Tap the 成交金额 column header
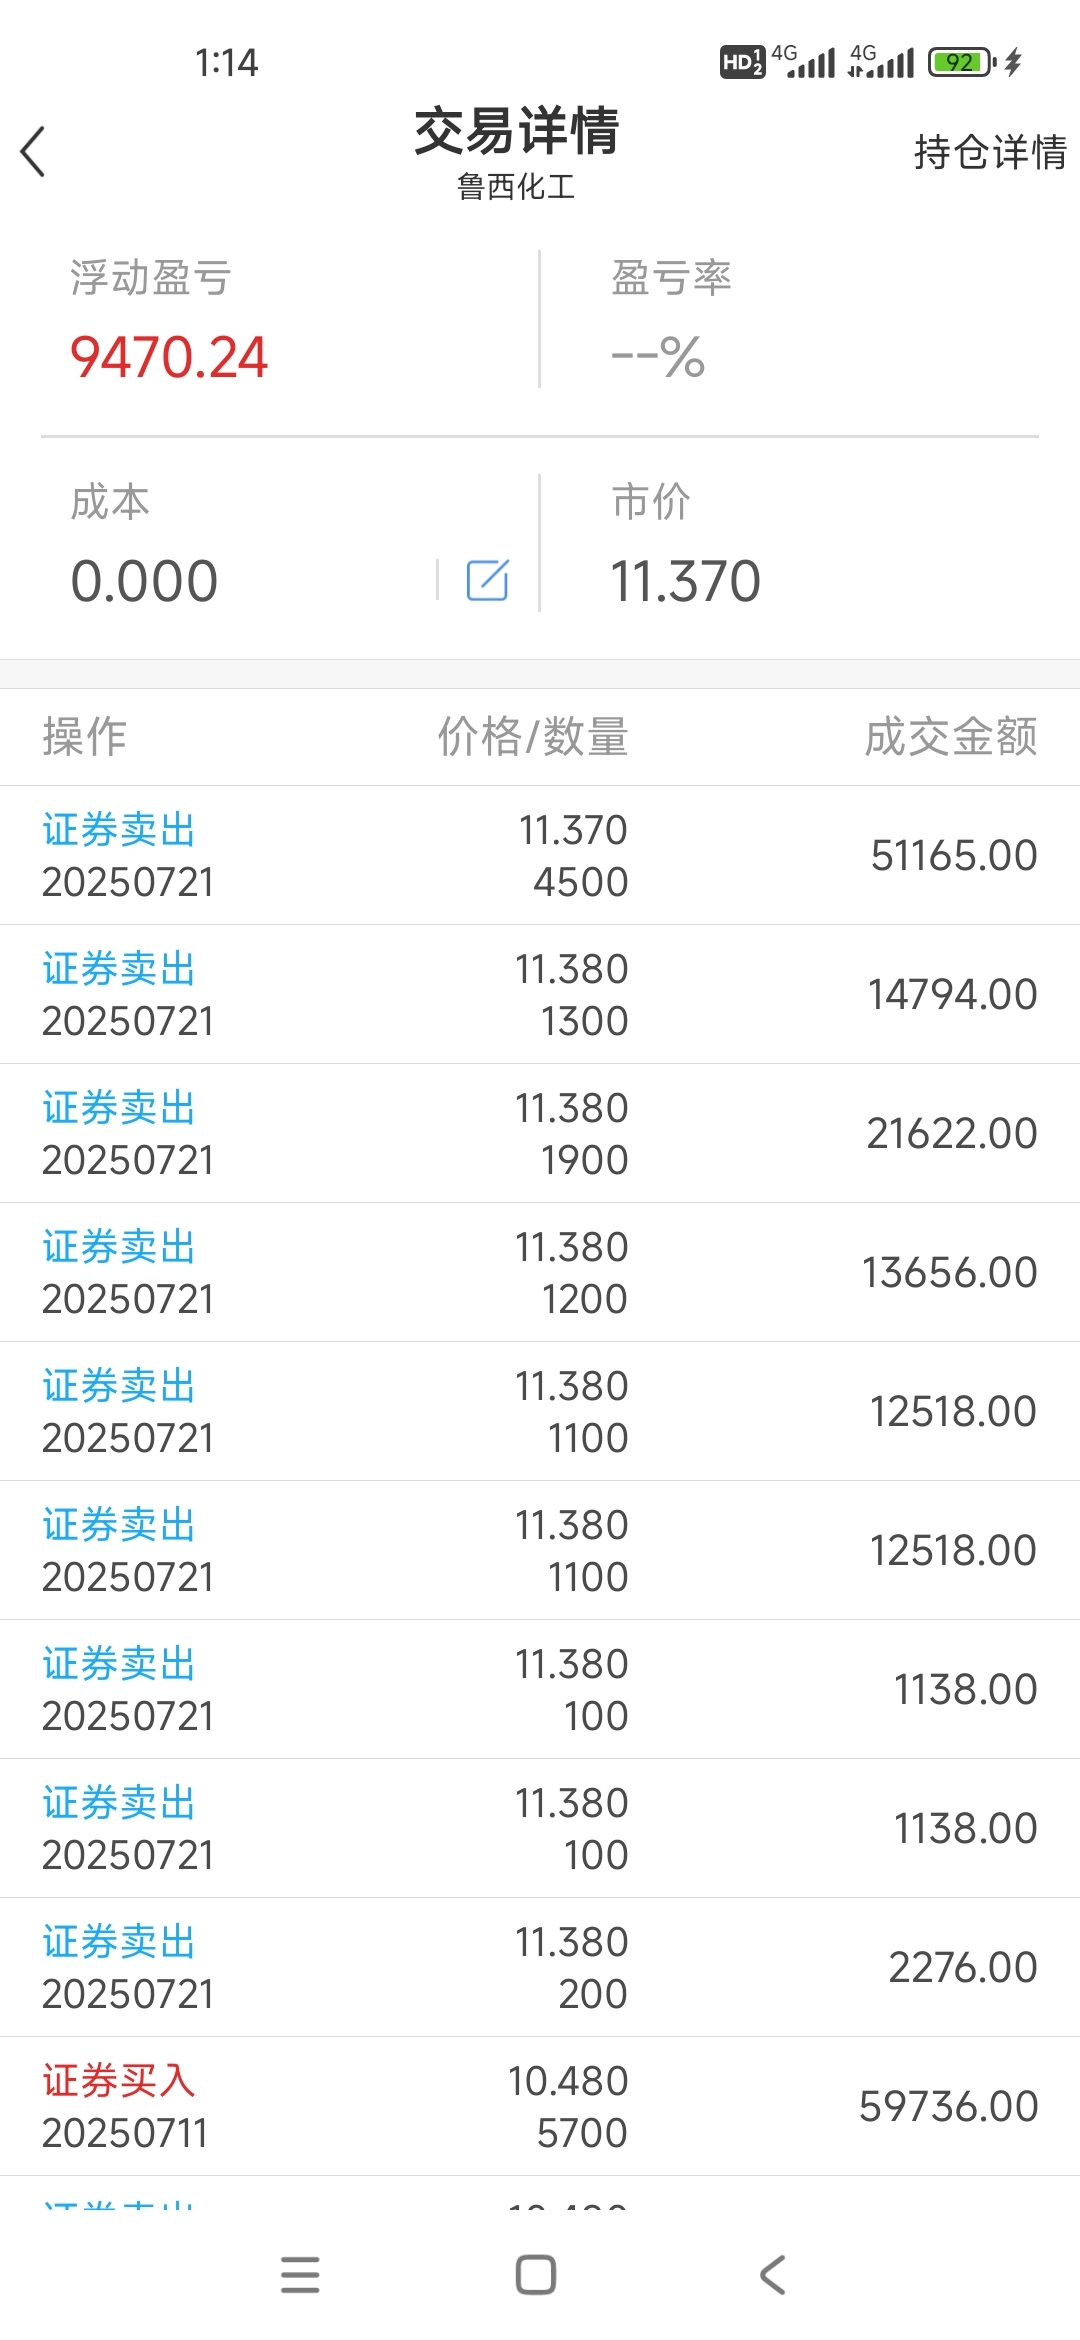1080x2340 pixels. pos(951,737)
